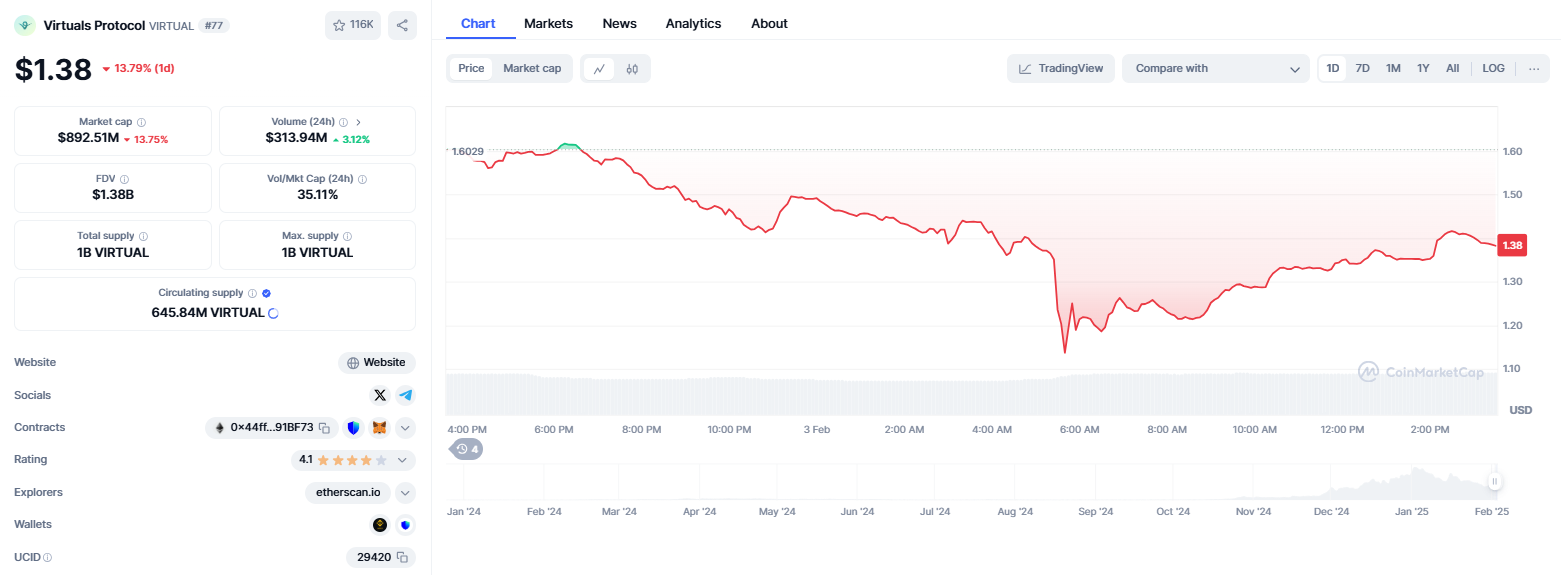Open the black-and-gold wallet icon in Wallets
Image resolution: width=1561 pixels, height=575 pixels.
(x=380, y=524)
